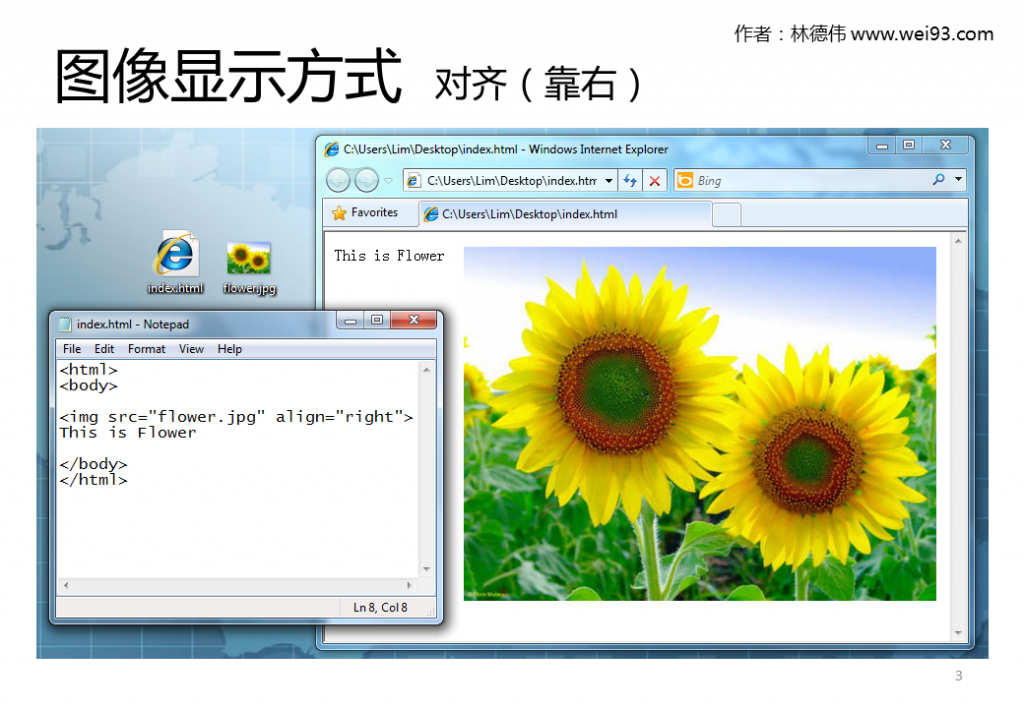Click the Notepad title bar icon
This screenshot has height=708, width=1024.
pyautogui.click(x=65, y=324)
